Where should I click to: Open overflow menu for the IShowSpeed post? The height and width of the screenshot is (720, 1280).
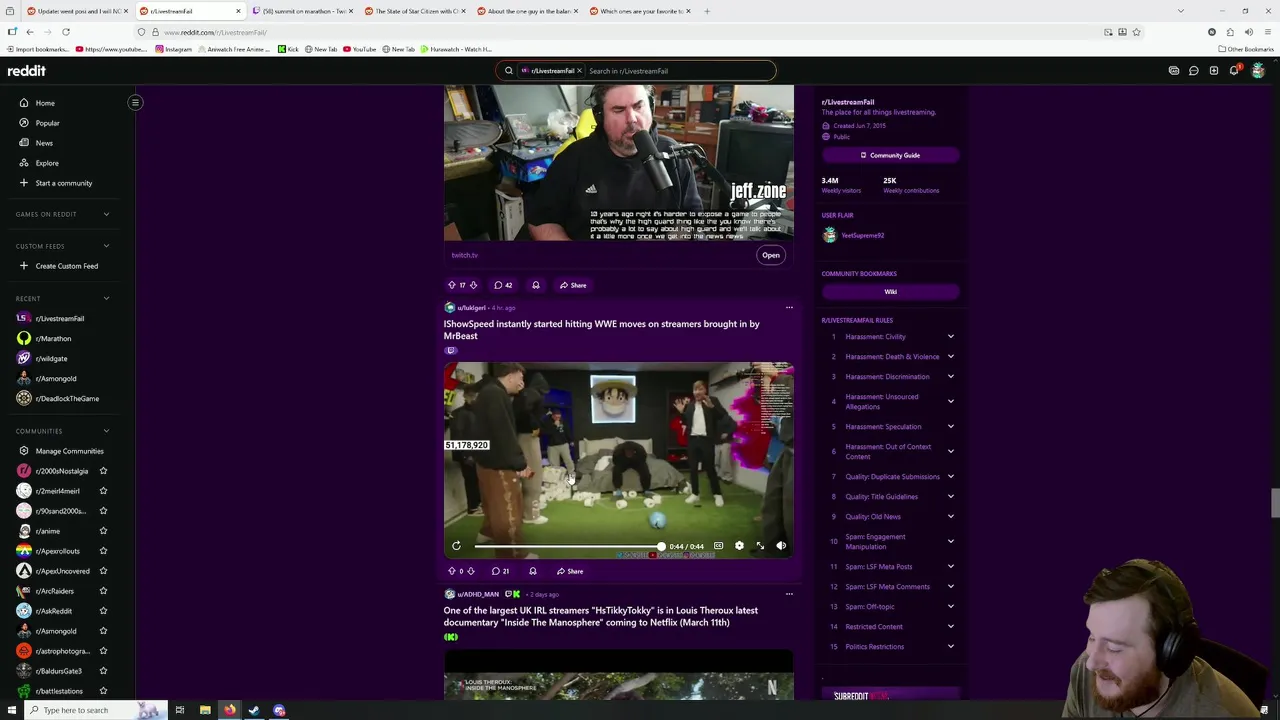(x=789, y=308)
